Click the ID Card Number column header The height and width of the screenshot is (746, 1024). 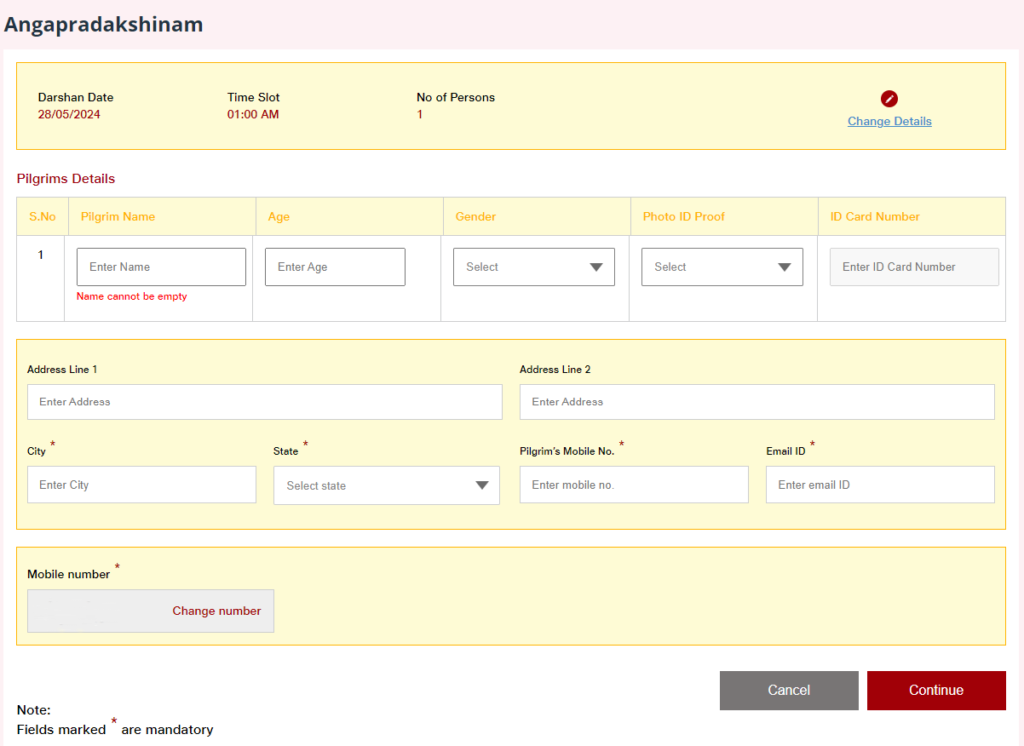[874, 216]
